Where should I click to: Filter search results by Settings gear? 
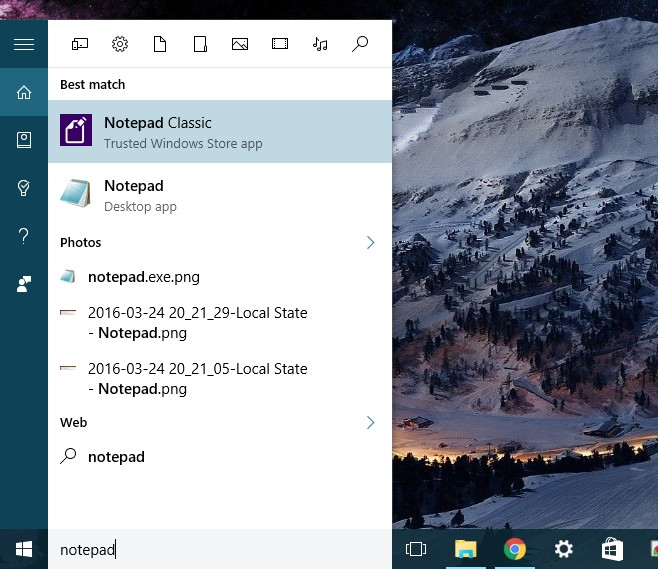point(120,44)
